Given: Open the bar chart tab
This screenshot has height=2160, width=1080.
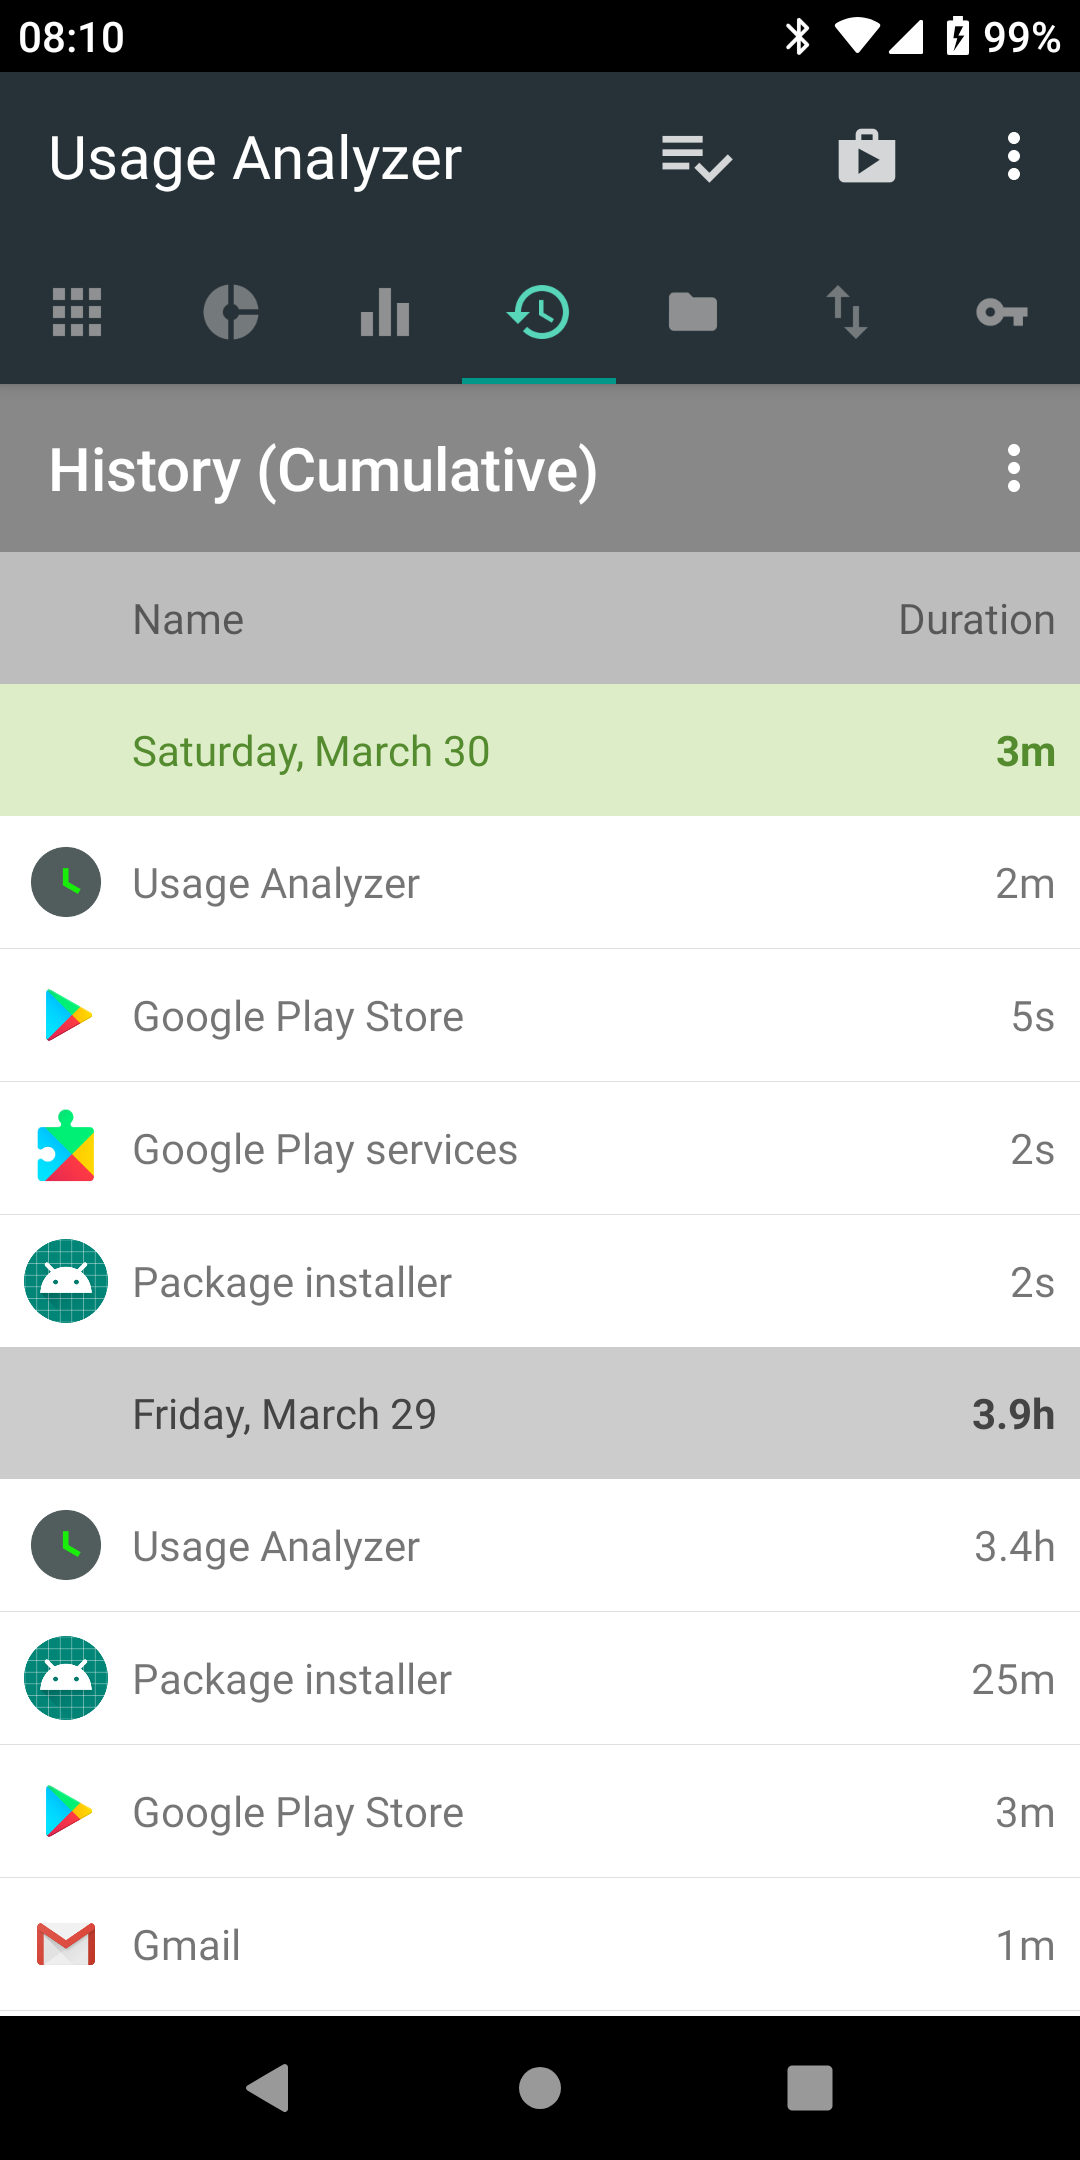Looking at the screenshot, I should click(x=385, y=313).
